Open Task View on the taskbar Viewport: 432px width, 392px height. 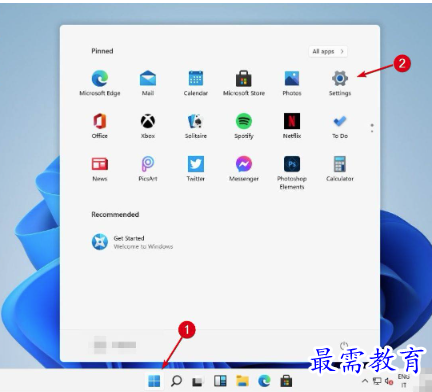tap(198, 381)
